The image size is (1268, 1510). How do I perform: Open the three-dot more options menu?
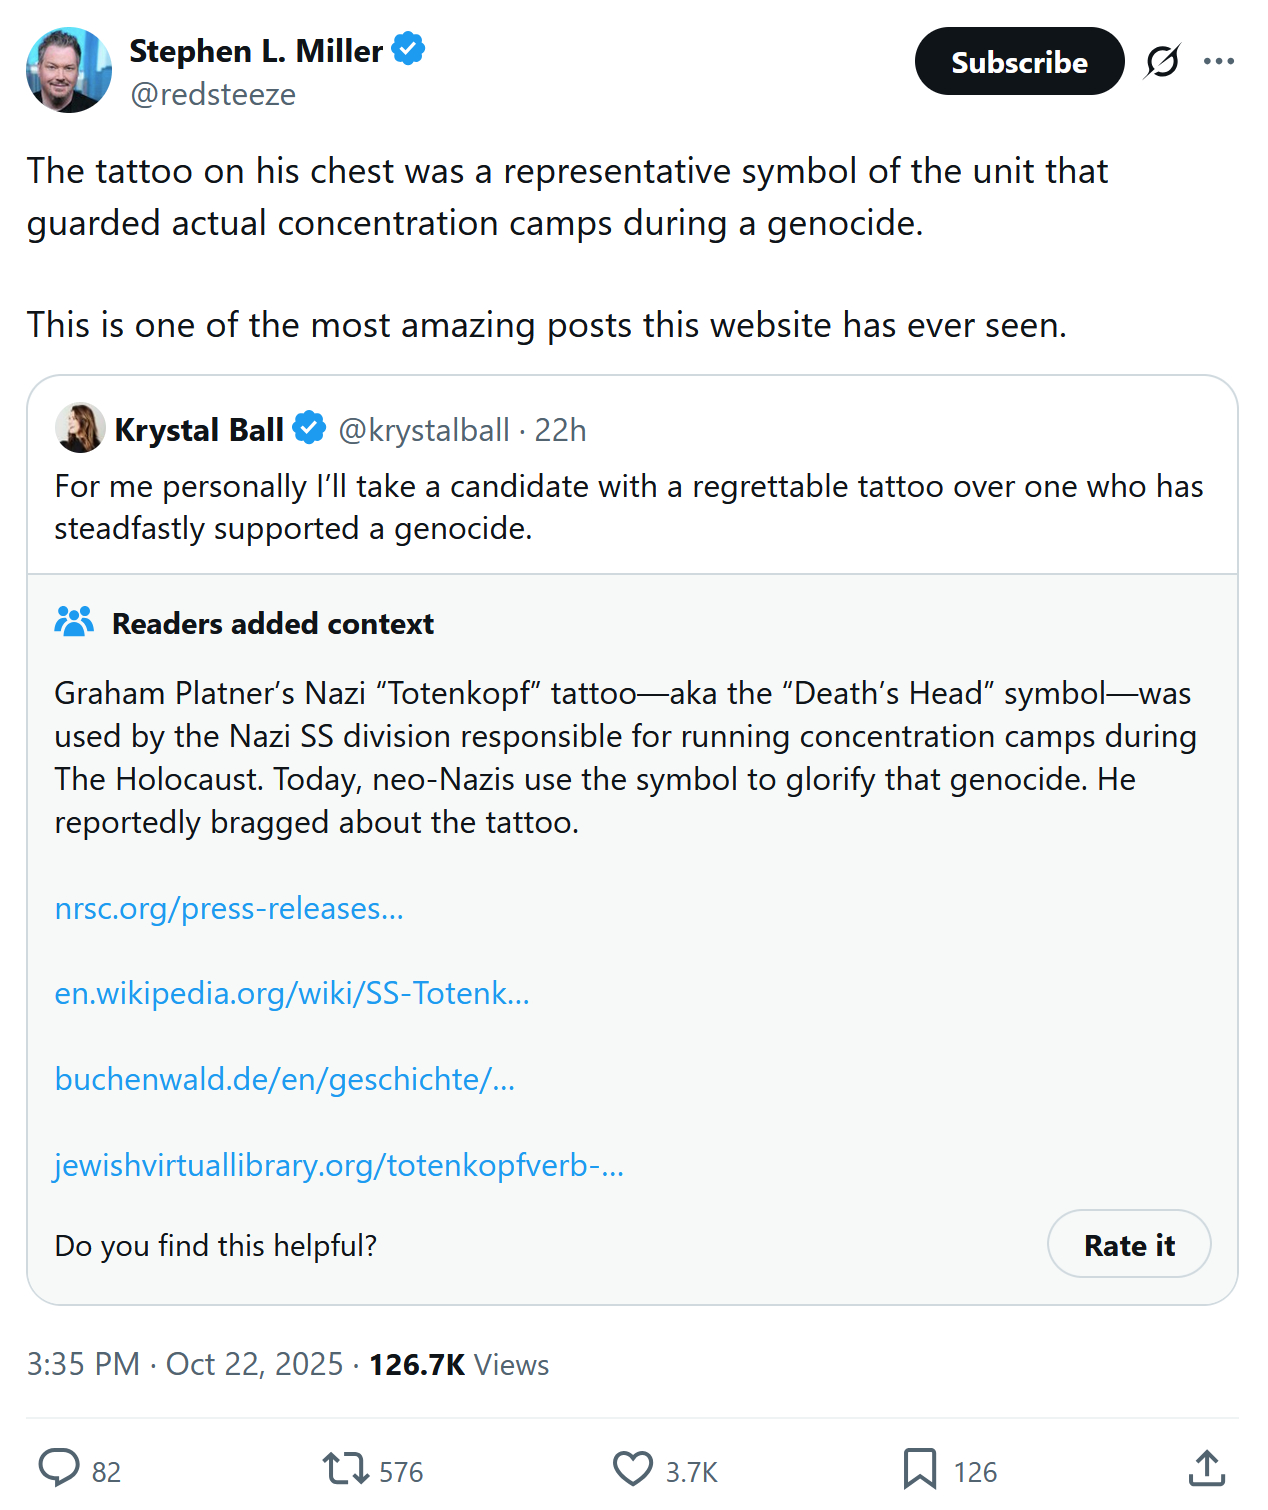[1219, 62]
